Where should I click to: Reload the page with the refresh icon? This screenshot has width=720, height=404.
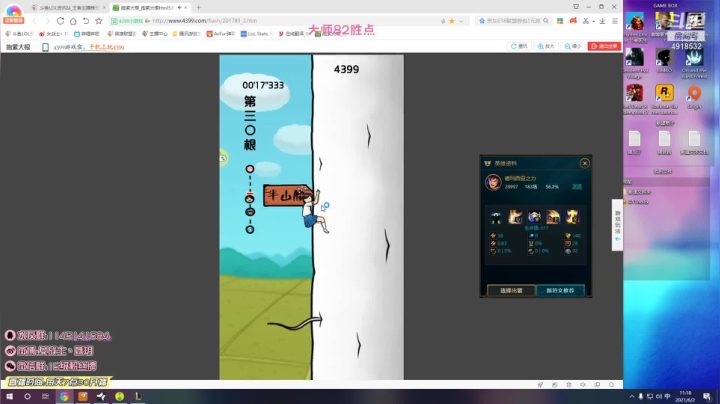click(x=60, y=21)
